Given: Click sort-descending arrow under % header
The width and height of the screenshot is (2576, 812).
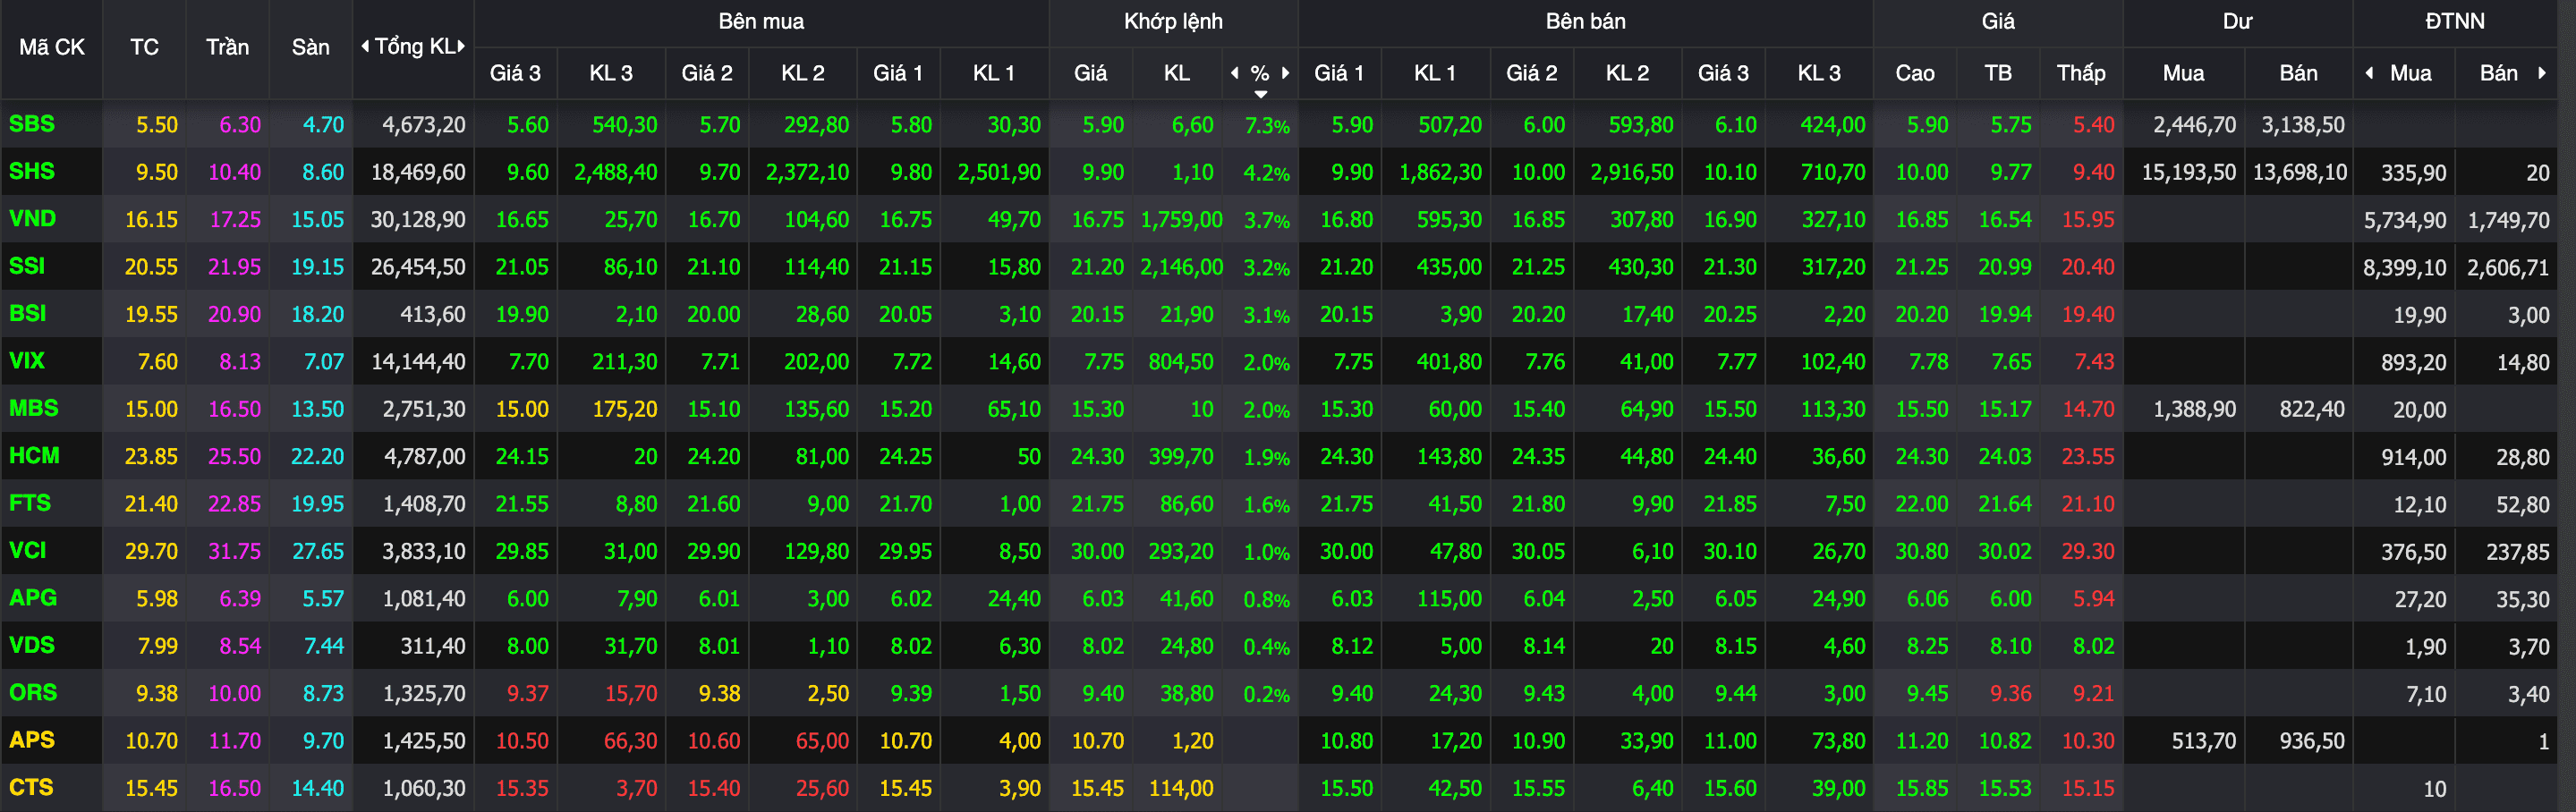Looking at the screenshot, I should (x=1261, y=94).
